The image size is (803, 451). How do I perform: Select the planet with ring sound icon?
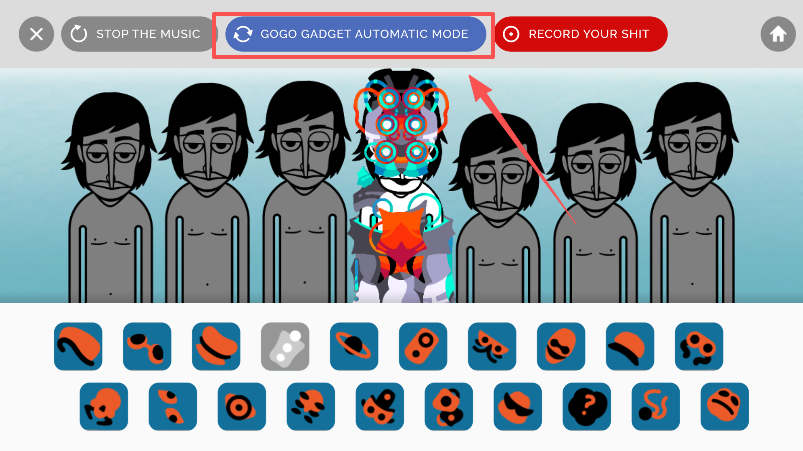pyautogui.click(x=354, y=346)
